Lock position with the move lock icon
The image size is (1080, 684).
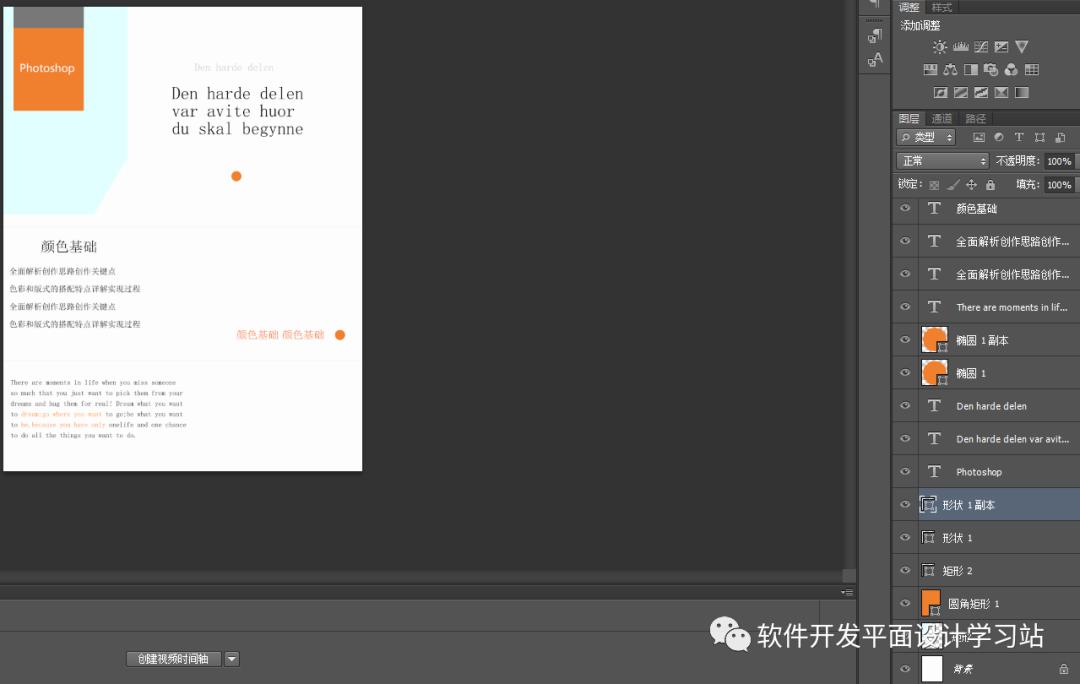tap(971, 183)
